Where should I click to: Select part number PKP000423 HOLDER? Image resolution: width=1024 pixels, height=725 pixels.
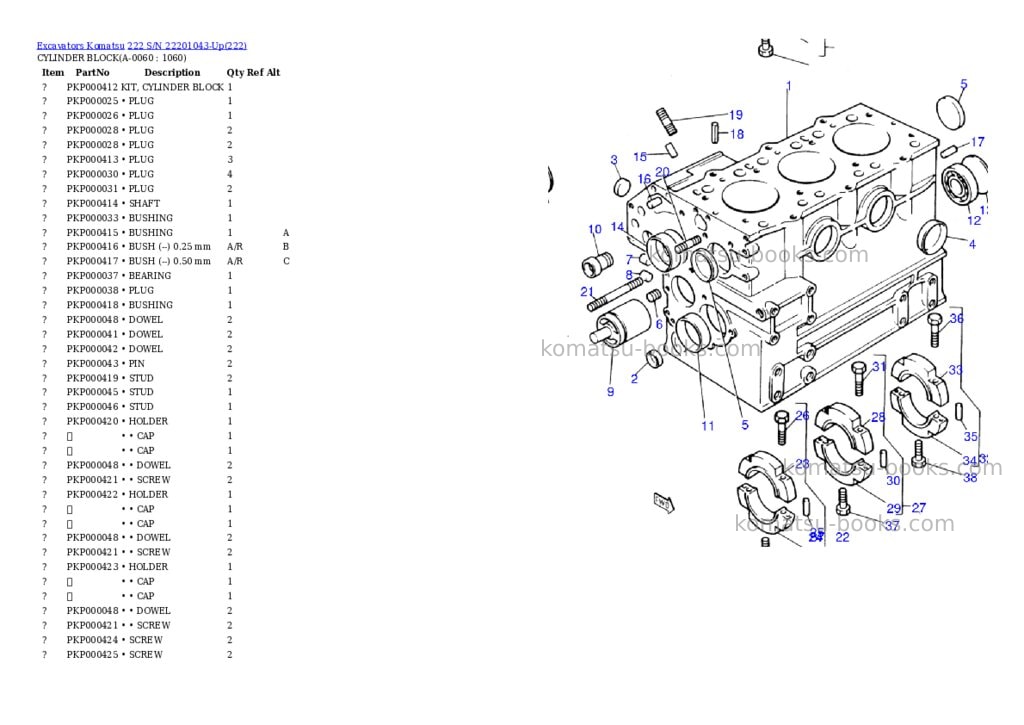click(117, 567)
